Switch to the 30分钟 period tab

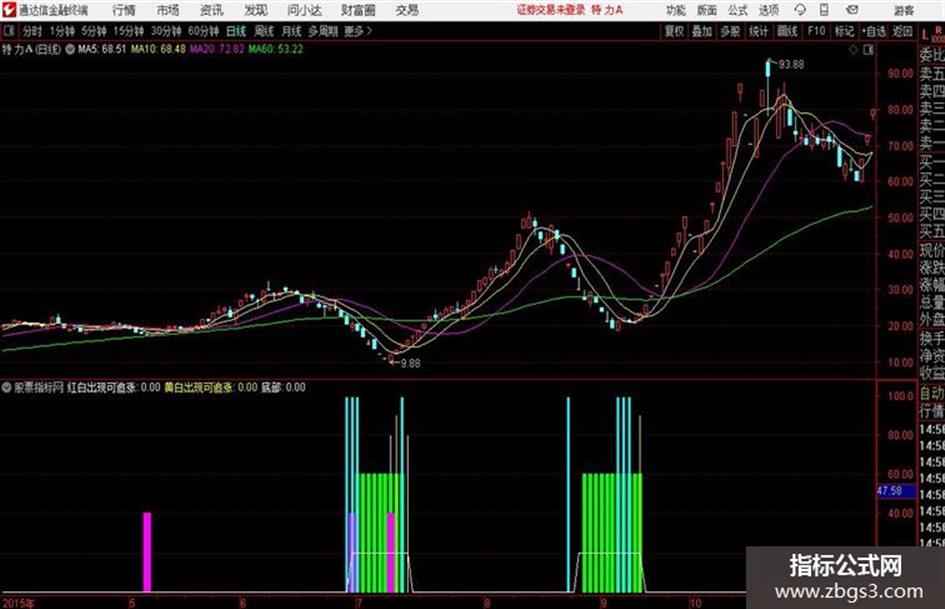tap(166, 31)
